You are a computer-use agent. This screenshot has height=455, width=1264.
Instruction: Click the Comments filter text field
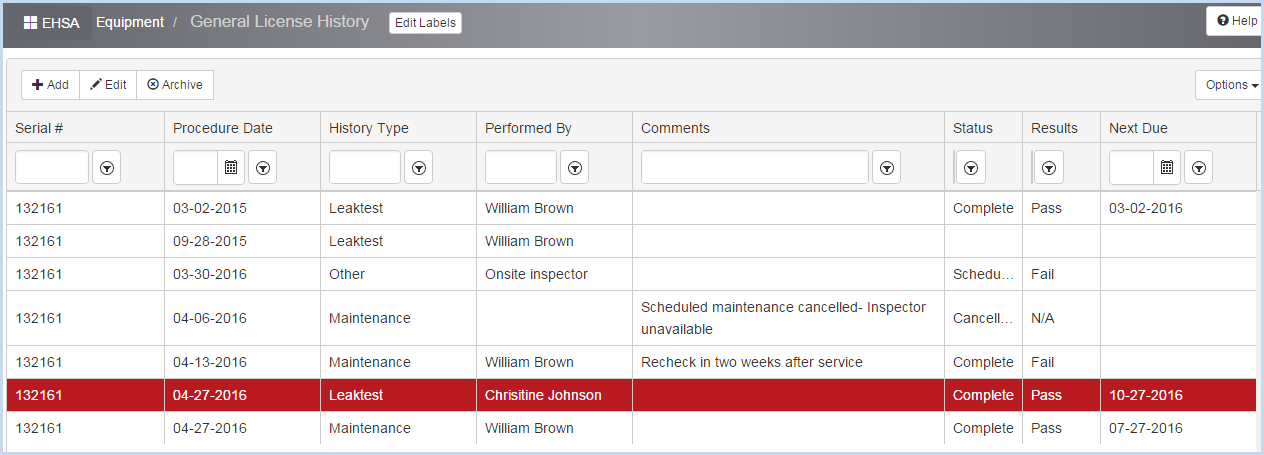point(755,168)
